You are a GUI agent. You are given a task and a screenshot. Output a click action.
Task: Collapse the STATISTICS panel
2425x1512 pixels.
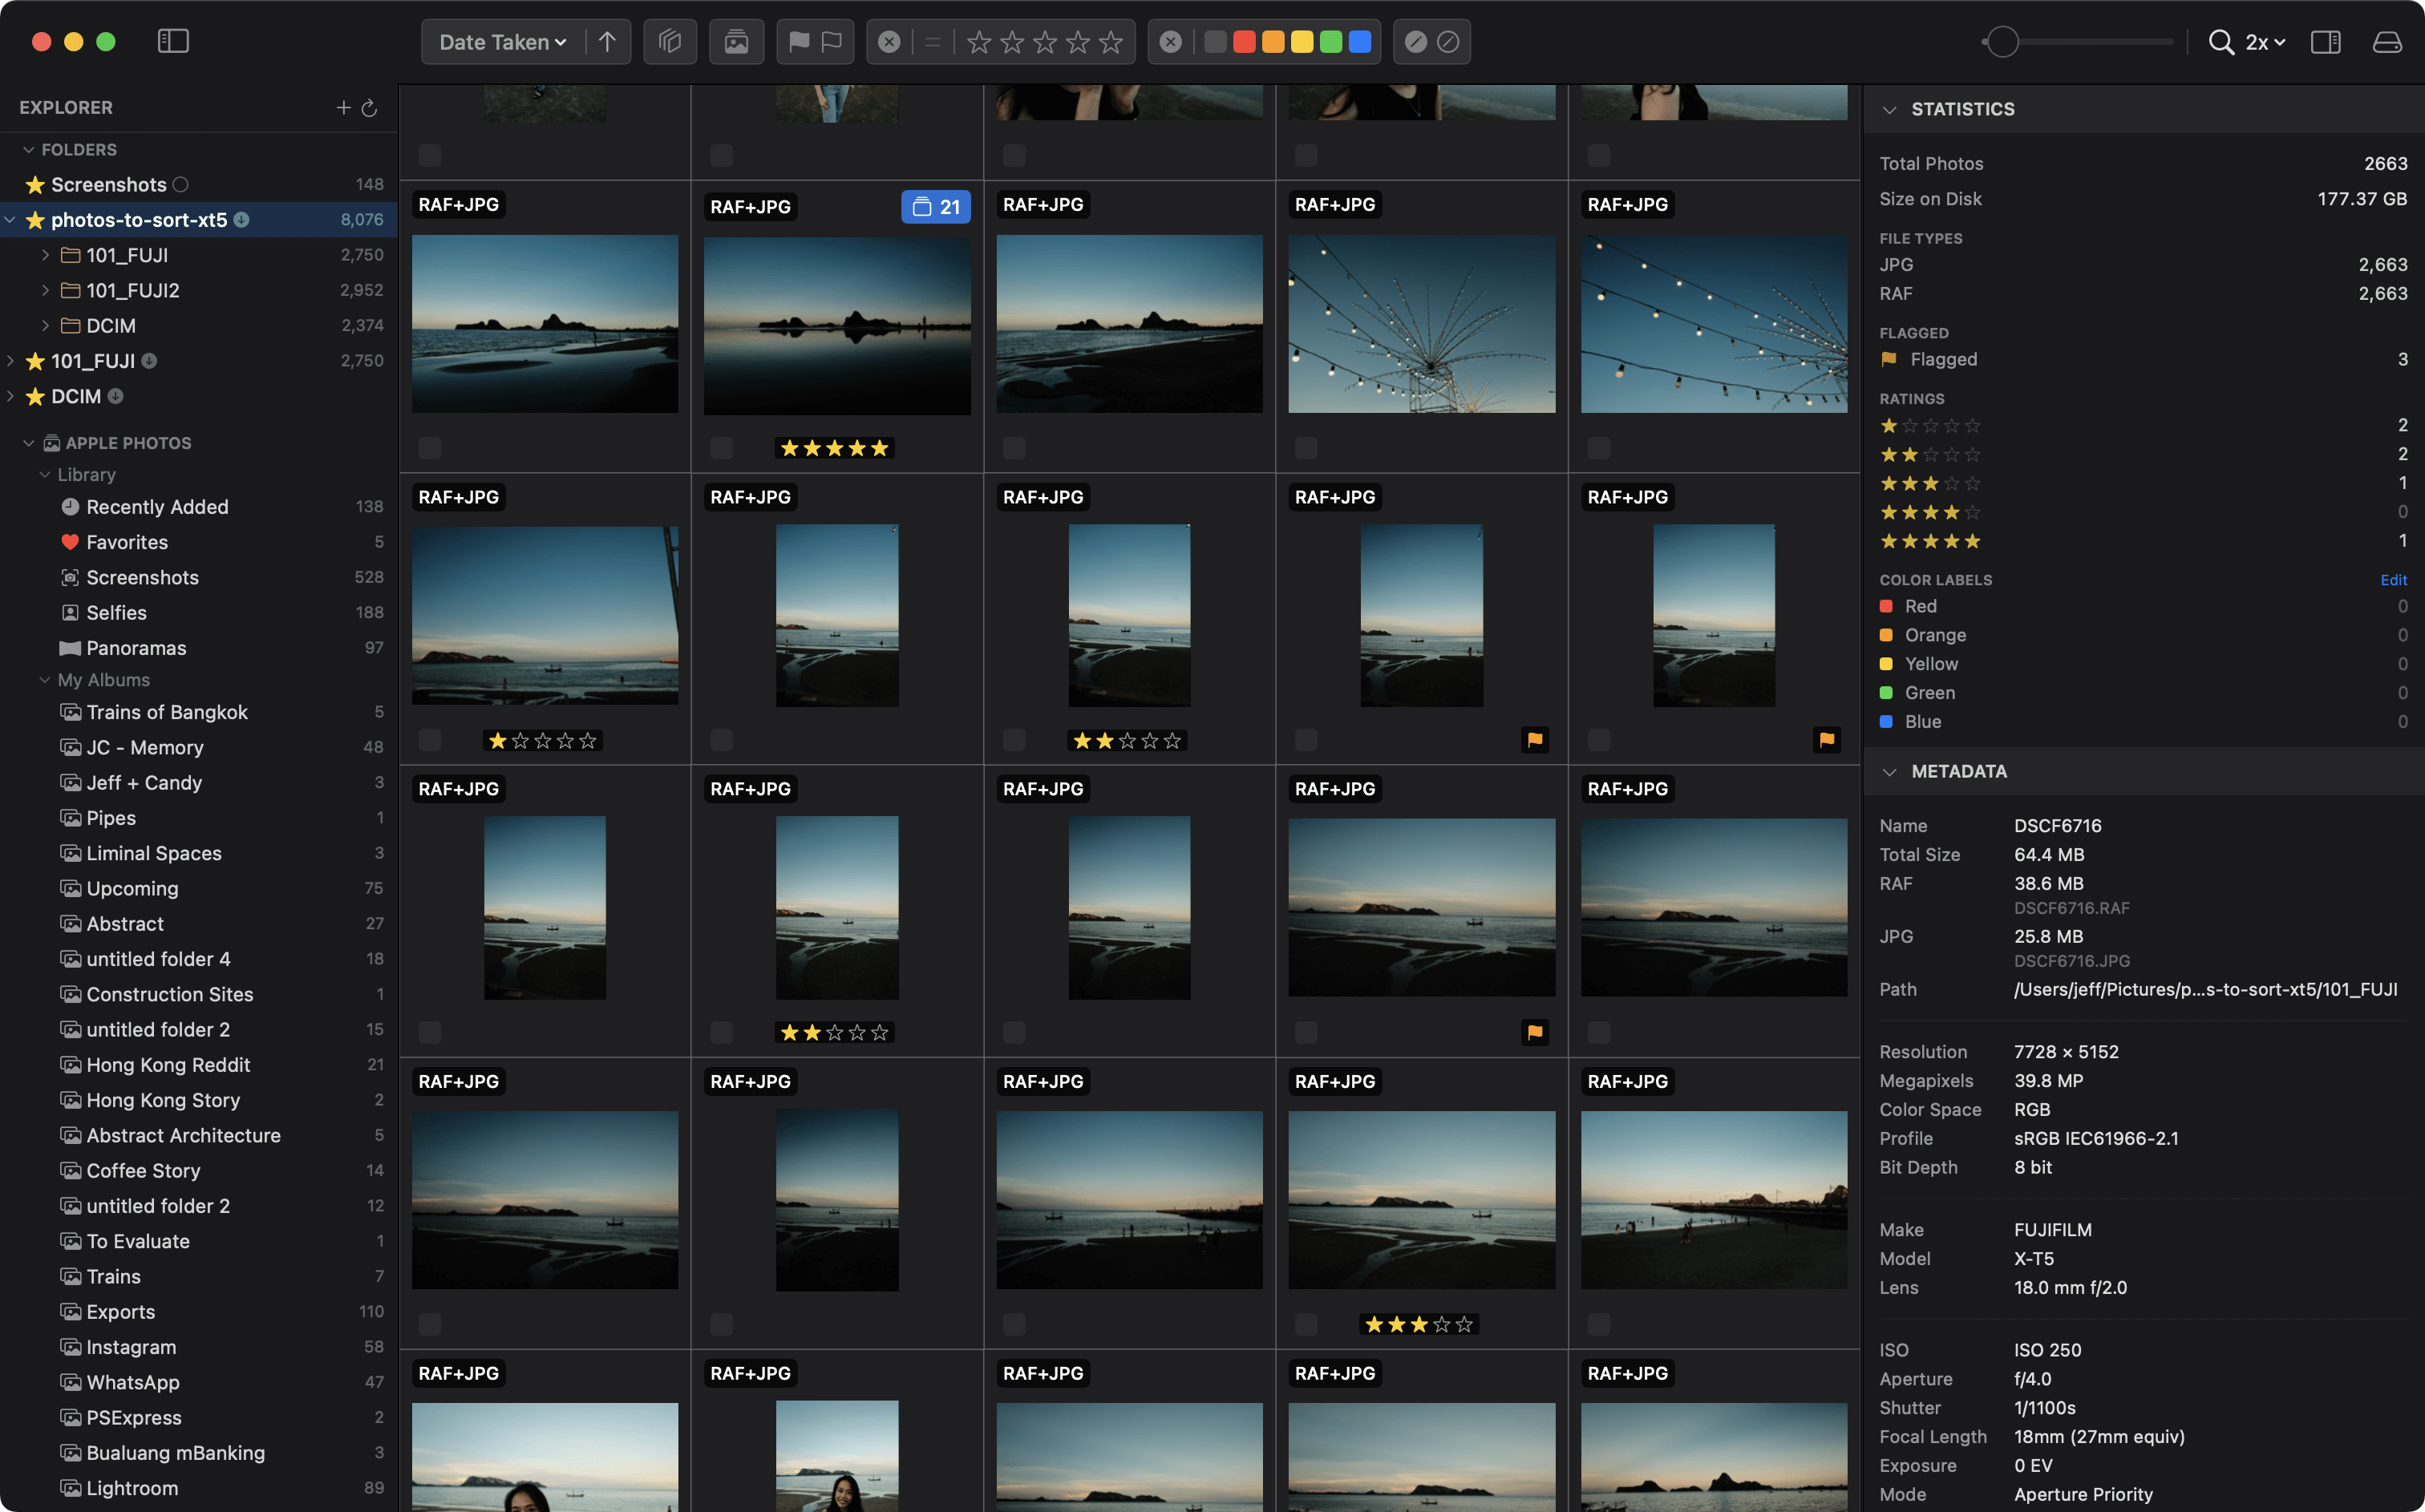[x=1889, y=109]
